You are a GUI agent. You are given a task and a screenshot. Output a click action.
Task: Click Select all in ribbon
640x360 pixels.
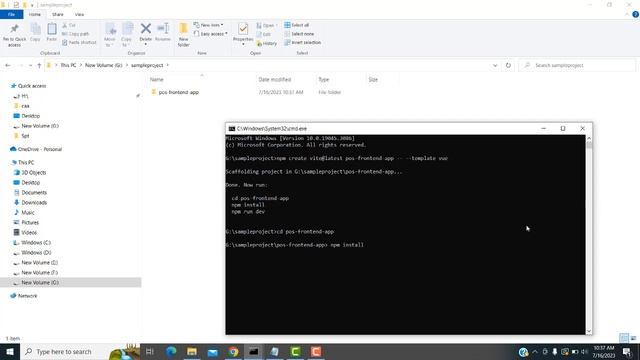(297, 25)
